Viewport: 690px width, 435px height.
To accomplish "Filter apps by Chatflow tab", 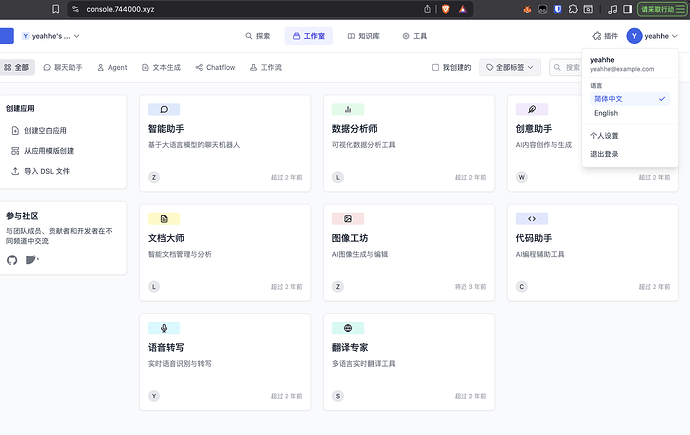I will (x=215, y=67).
